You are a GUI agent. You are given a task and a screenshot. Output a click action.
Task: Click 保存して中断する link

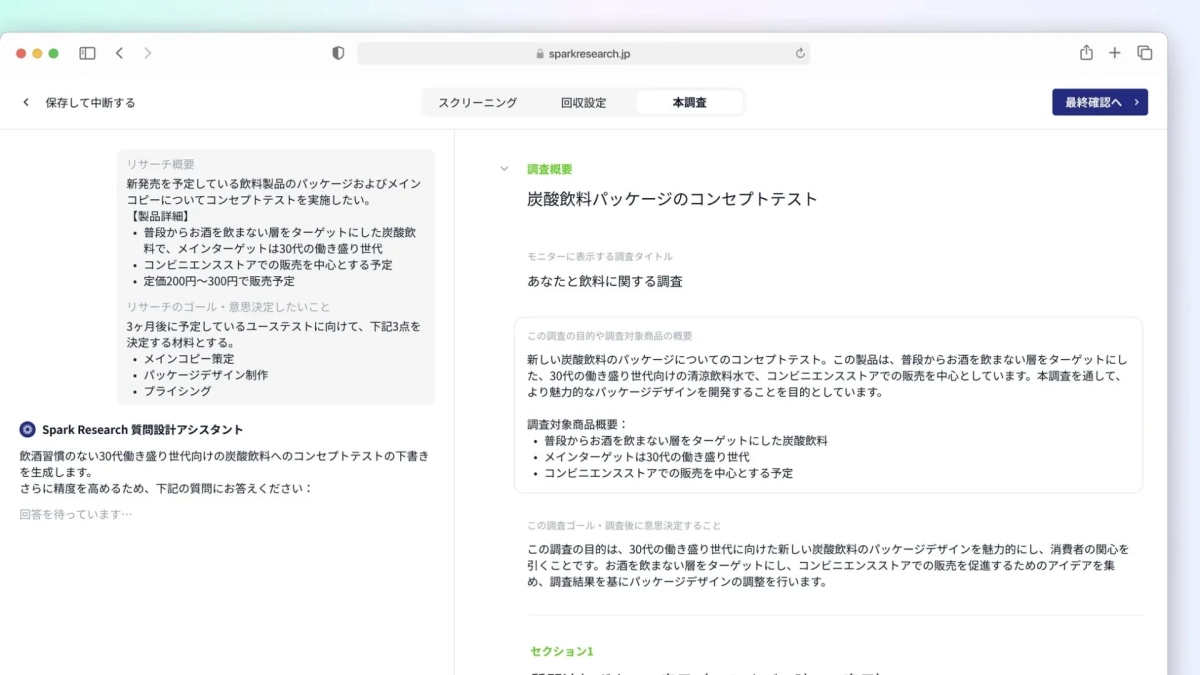pyautogui.click(x=90, y=102)
